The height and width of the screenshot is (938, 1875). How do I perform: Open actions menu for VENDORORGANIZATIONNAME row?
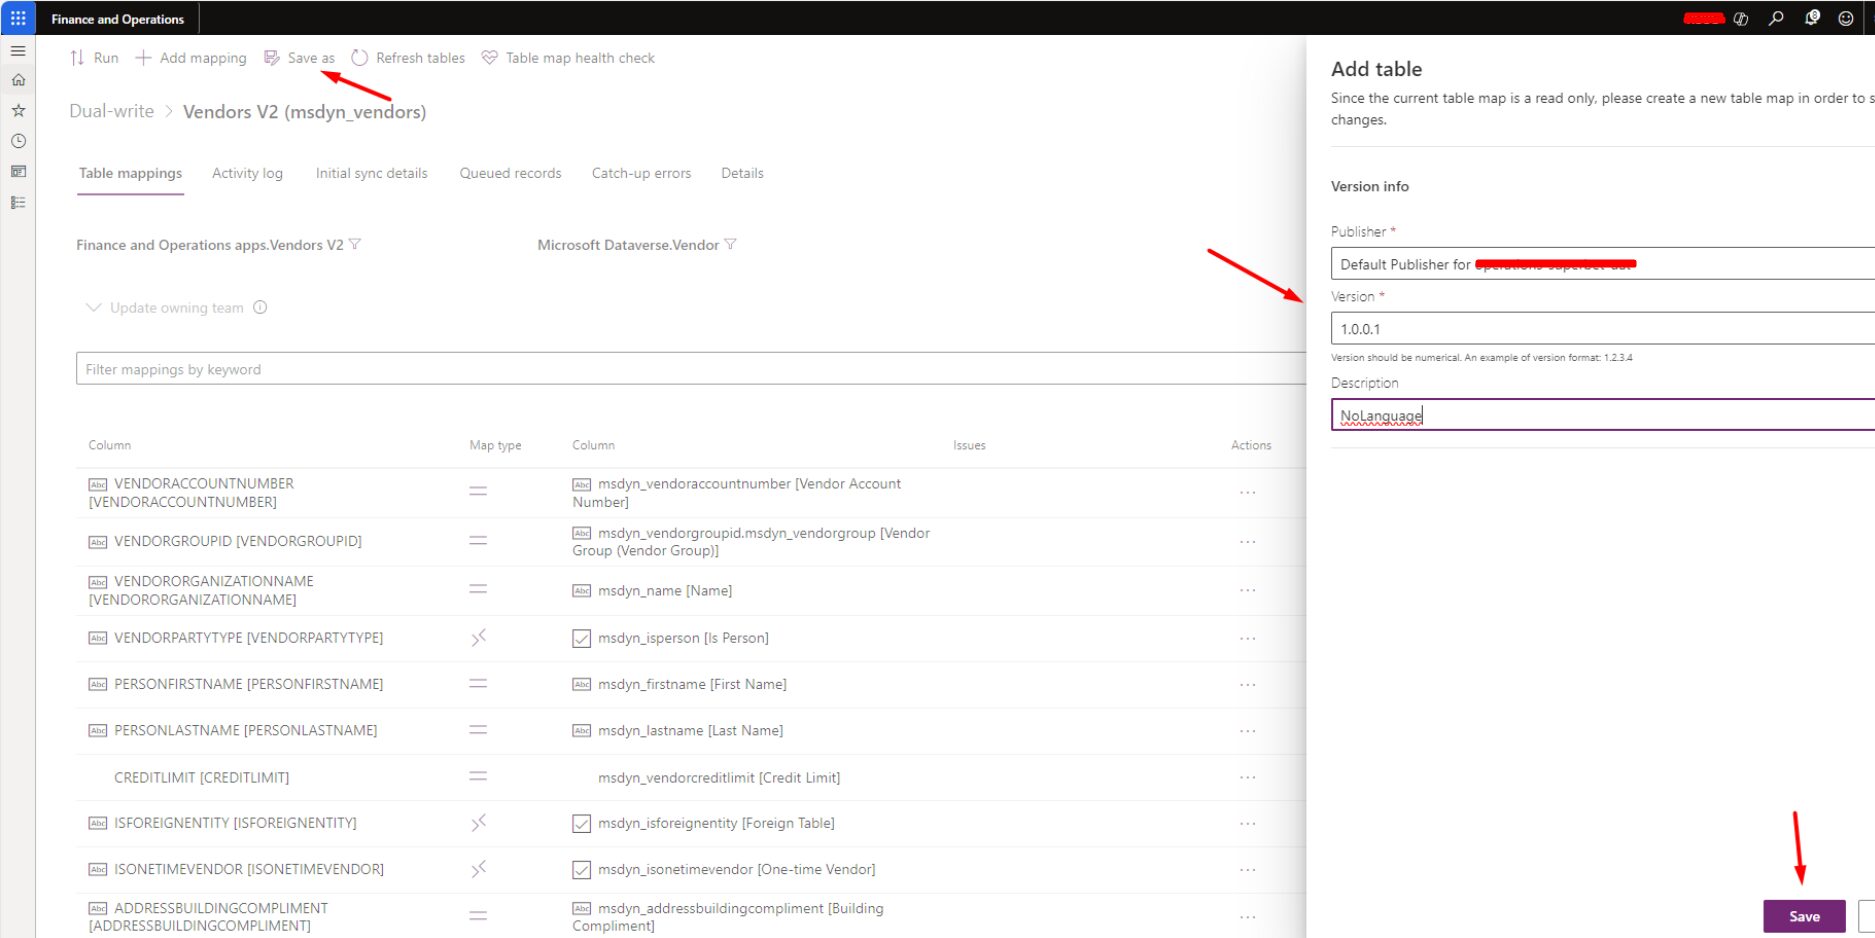click(1247, 590)
